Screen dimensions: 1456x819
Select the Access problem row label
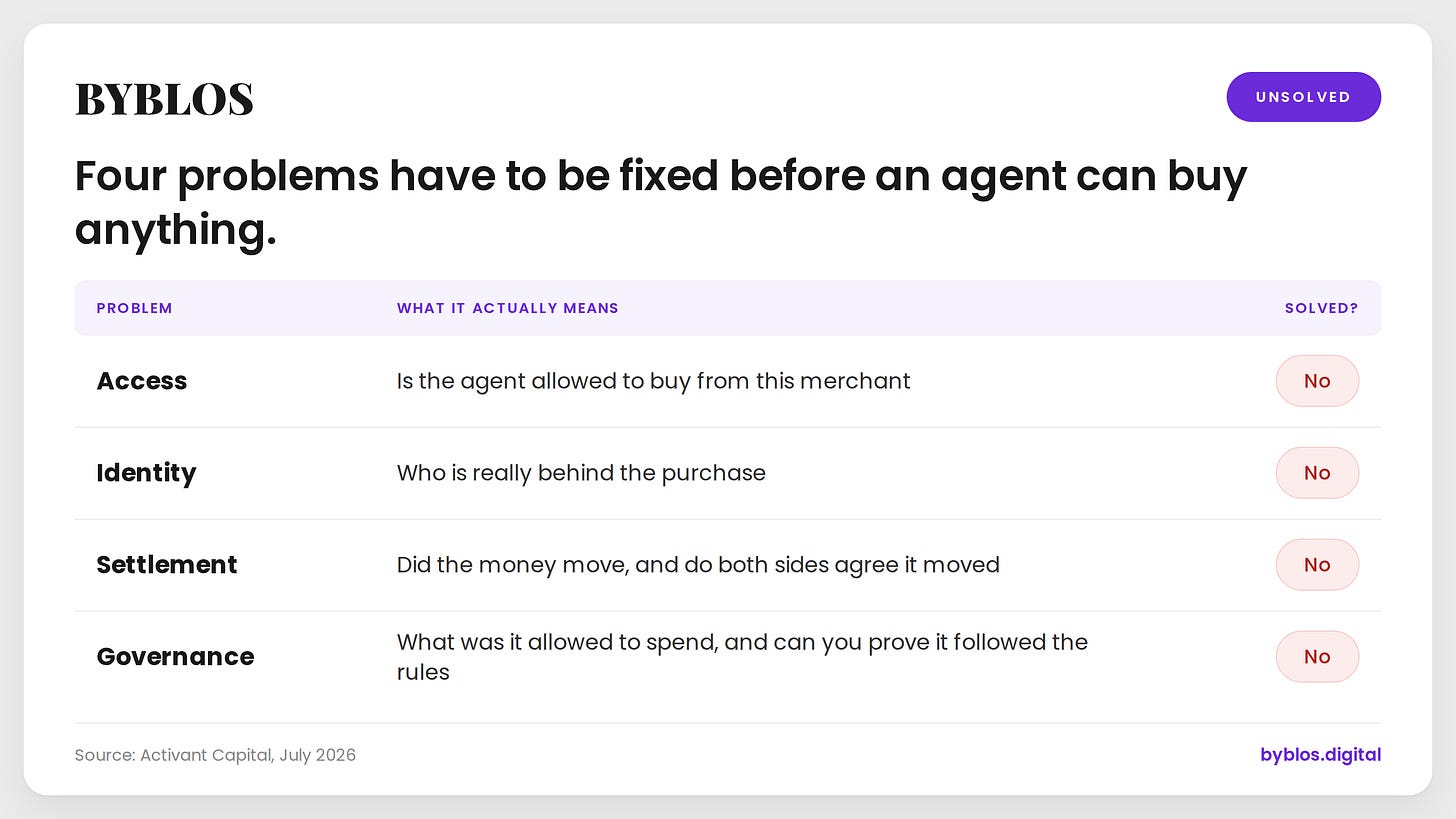click(x=142, y=381)
